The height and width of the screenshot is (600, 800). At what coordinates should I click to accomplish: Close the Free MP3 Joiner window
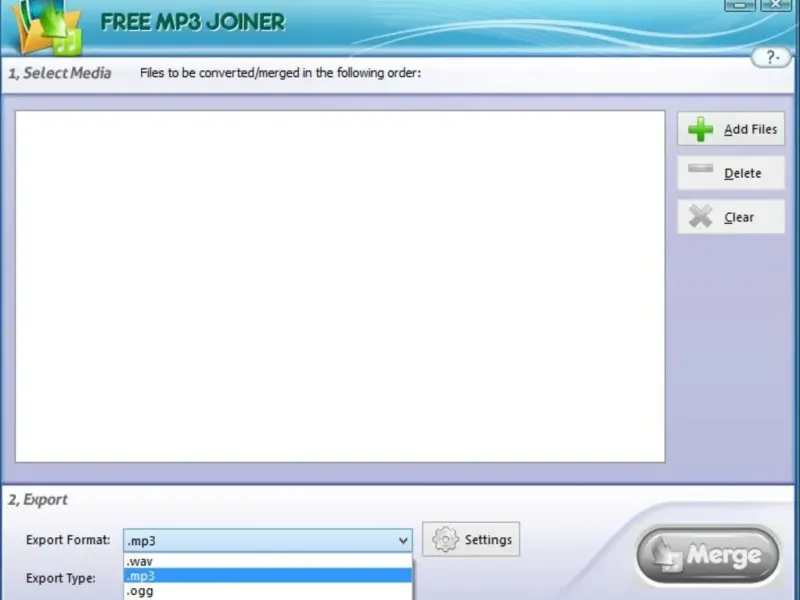776,5
